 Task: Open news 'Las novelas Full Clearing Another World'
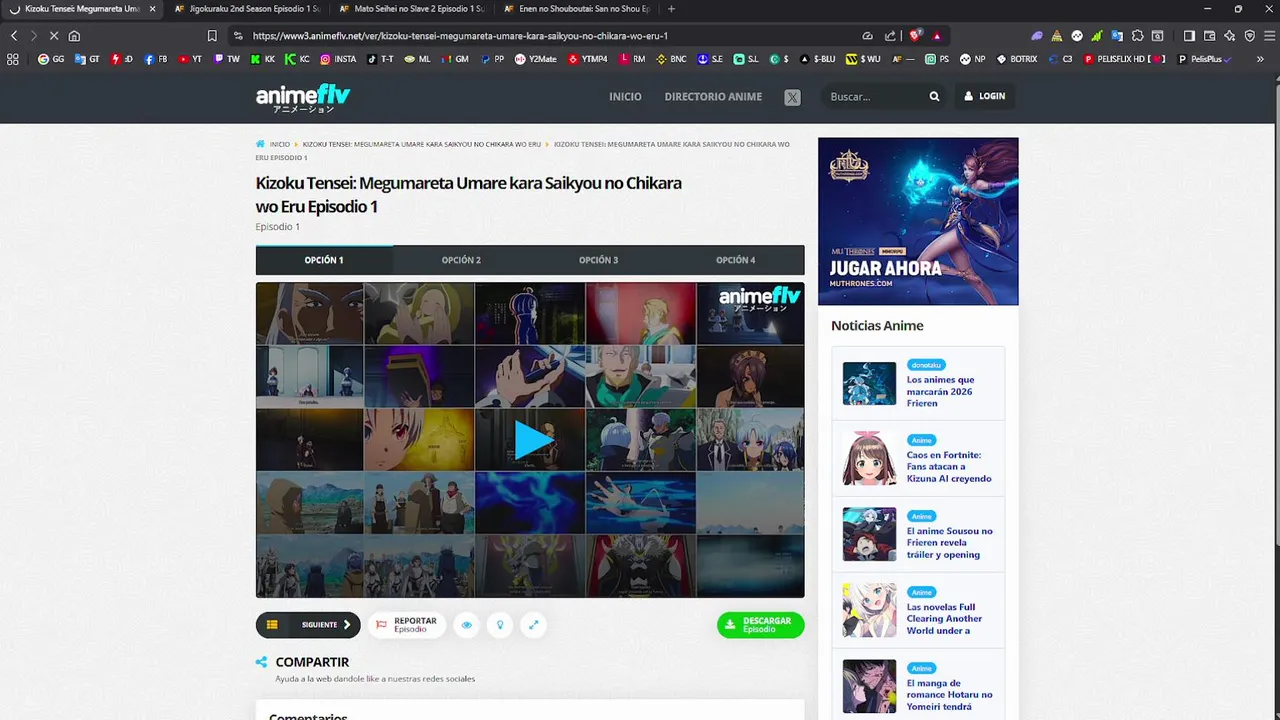click(x=944, y=619)
